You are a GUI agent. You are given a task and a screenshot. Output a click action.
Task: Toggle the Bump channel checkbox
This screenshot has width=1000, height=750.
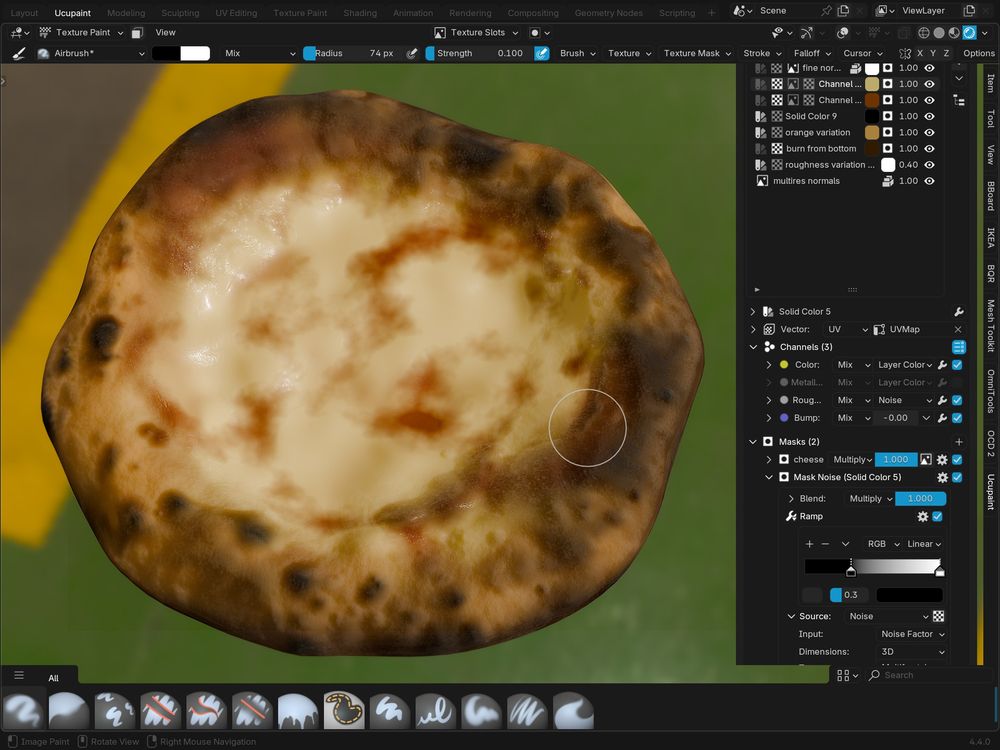[957, 418]
